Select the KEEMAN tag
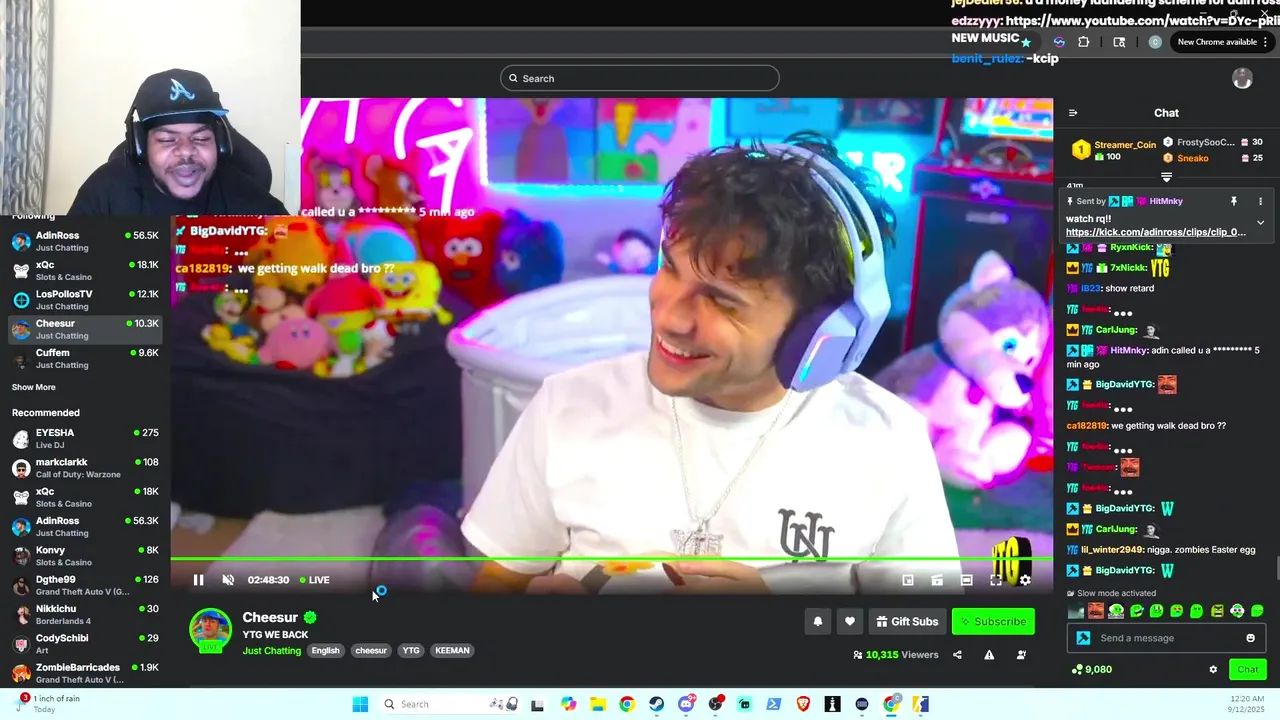 pos(452,650)
